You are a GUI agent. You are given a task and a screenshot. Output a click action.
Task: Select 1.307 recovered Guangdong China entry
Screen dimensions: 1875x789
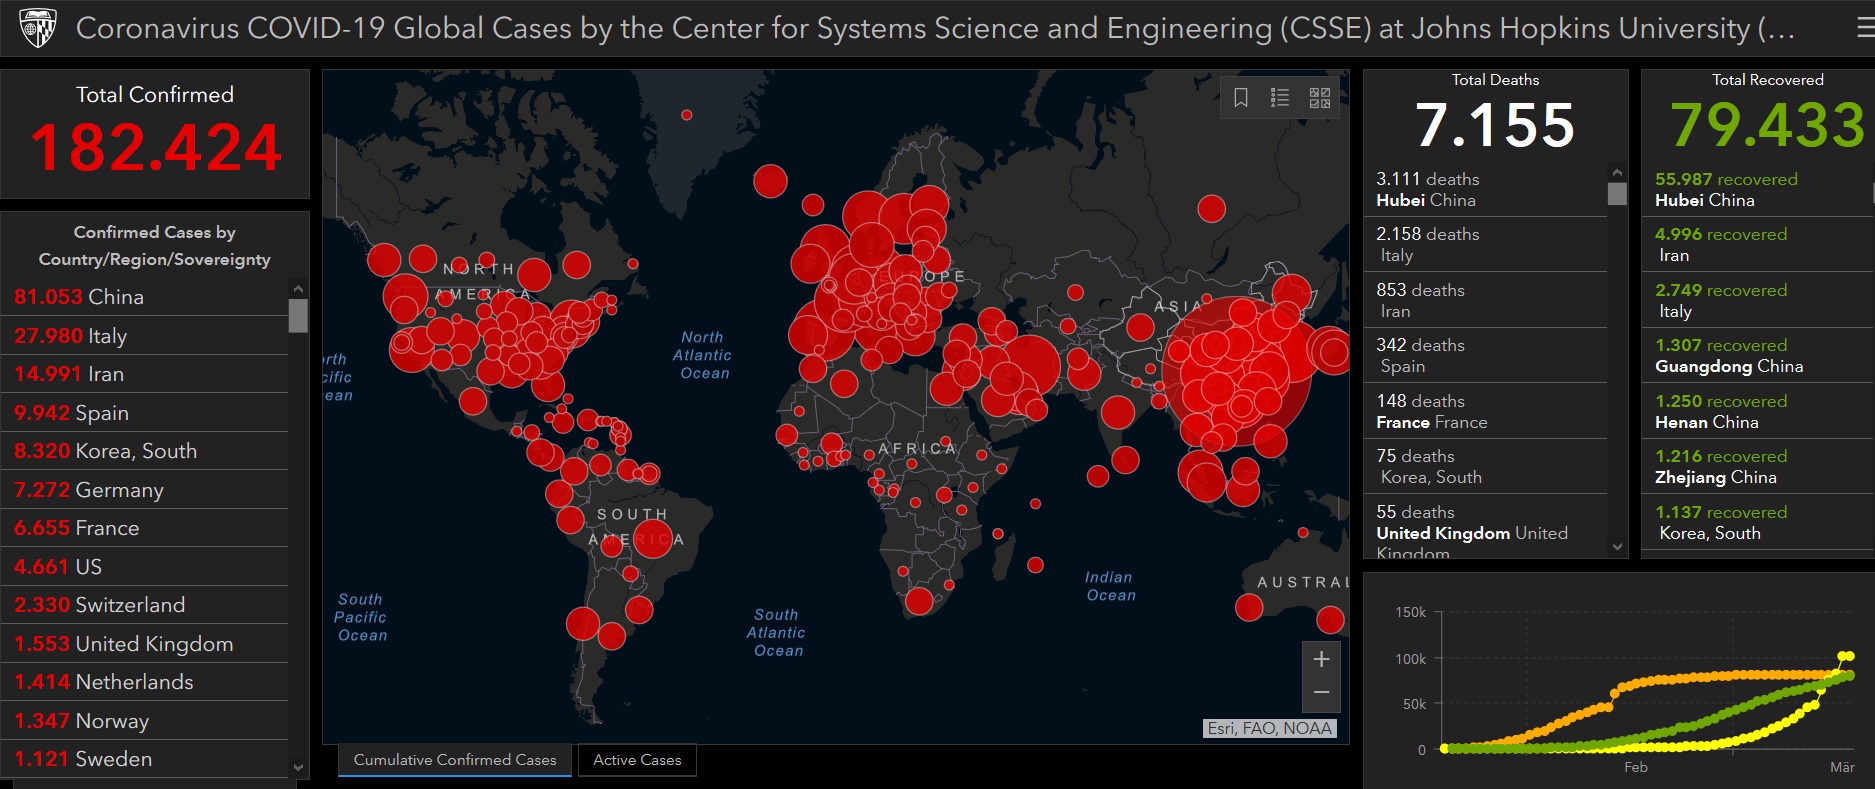click(1758, 355)
